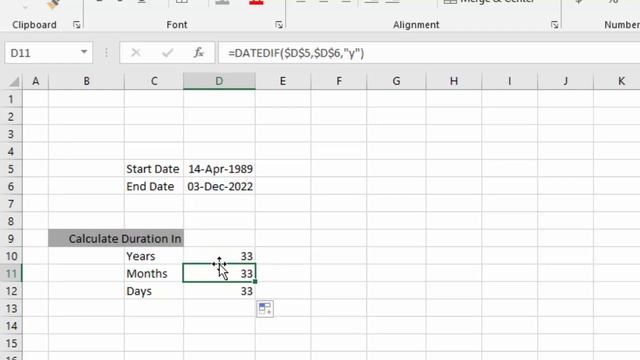The width and height of the screenshot is (640, 360).
Task: Click the Enter formula checkmark icon
Action: click(x=167, y=53)
